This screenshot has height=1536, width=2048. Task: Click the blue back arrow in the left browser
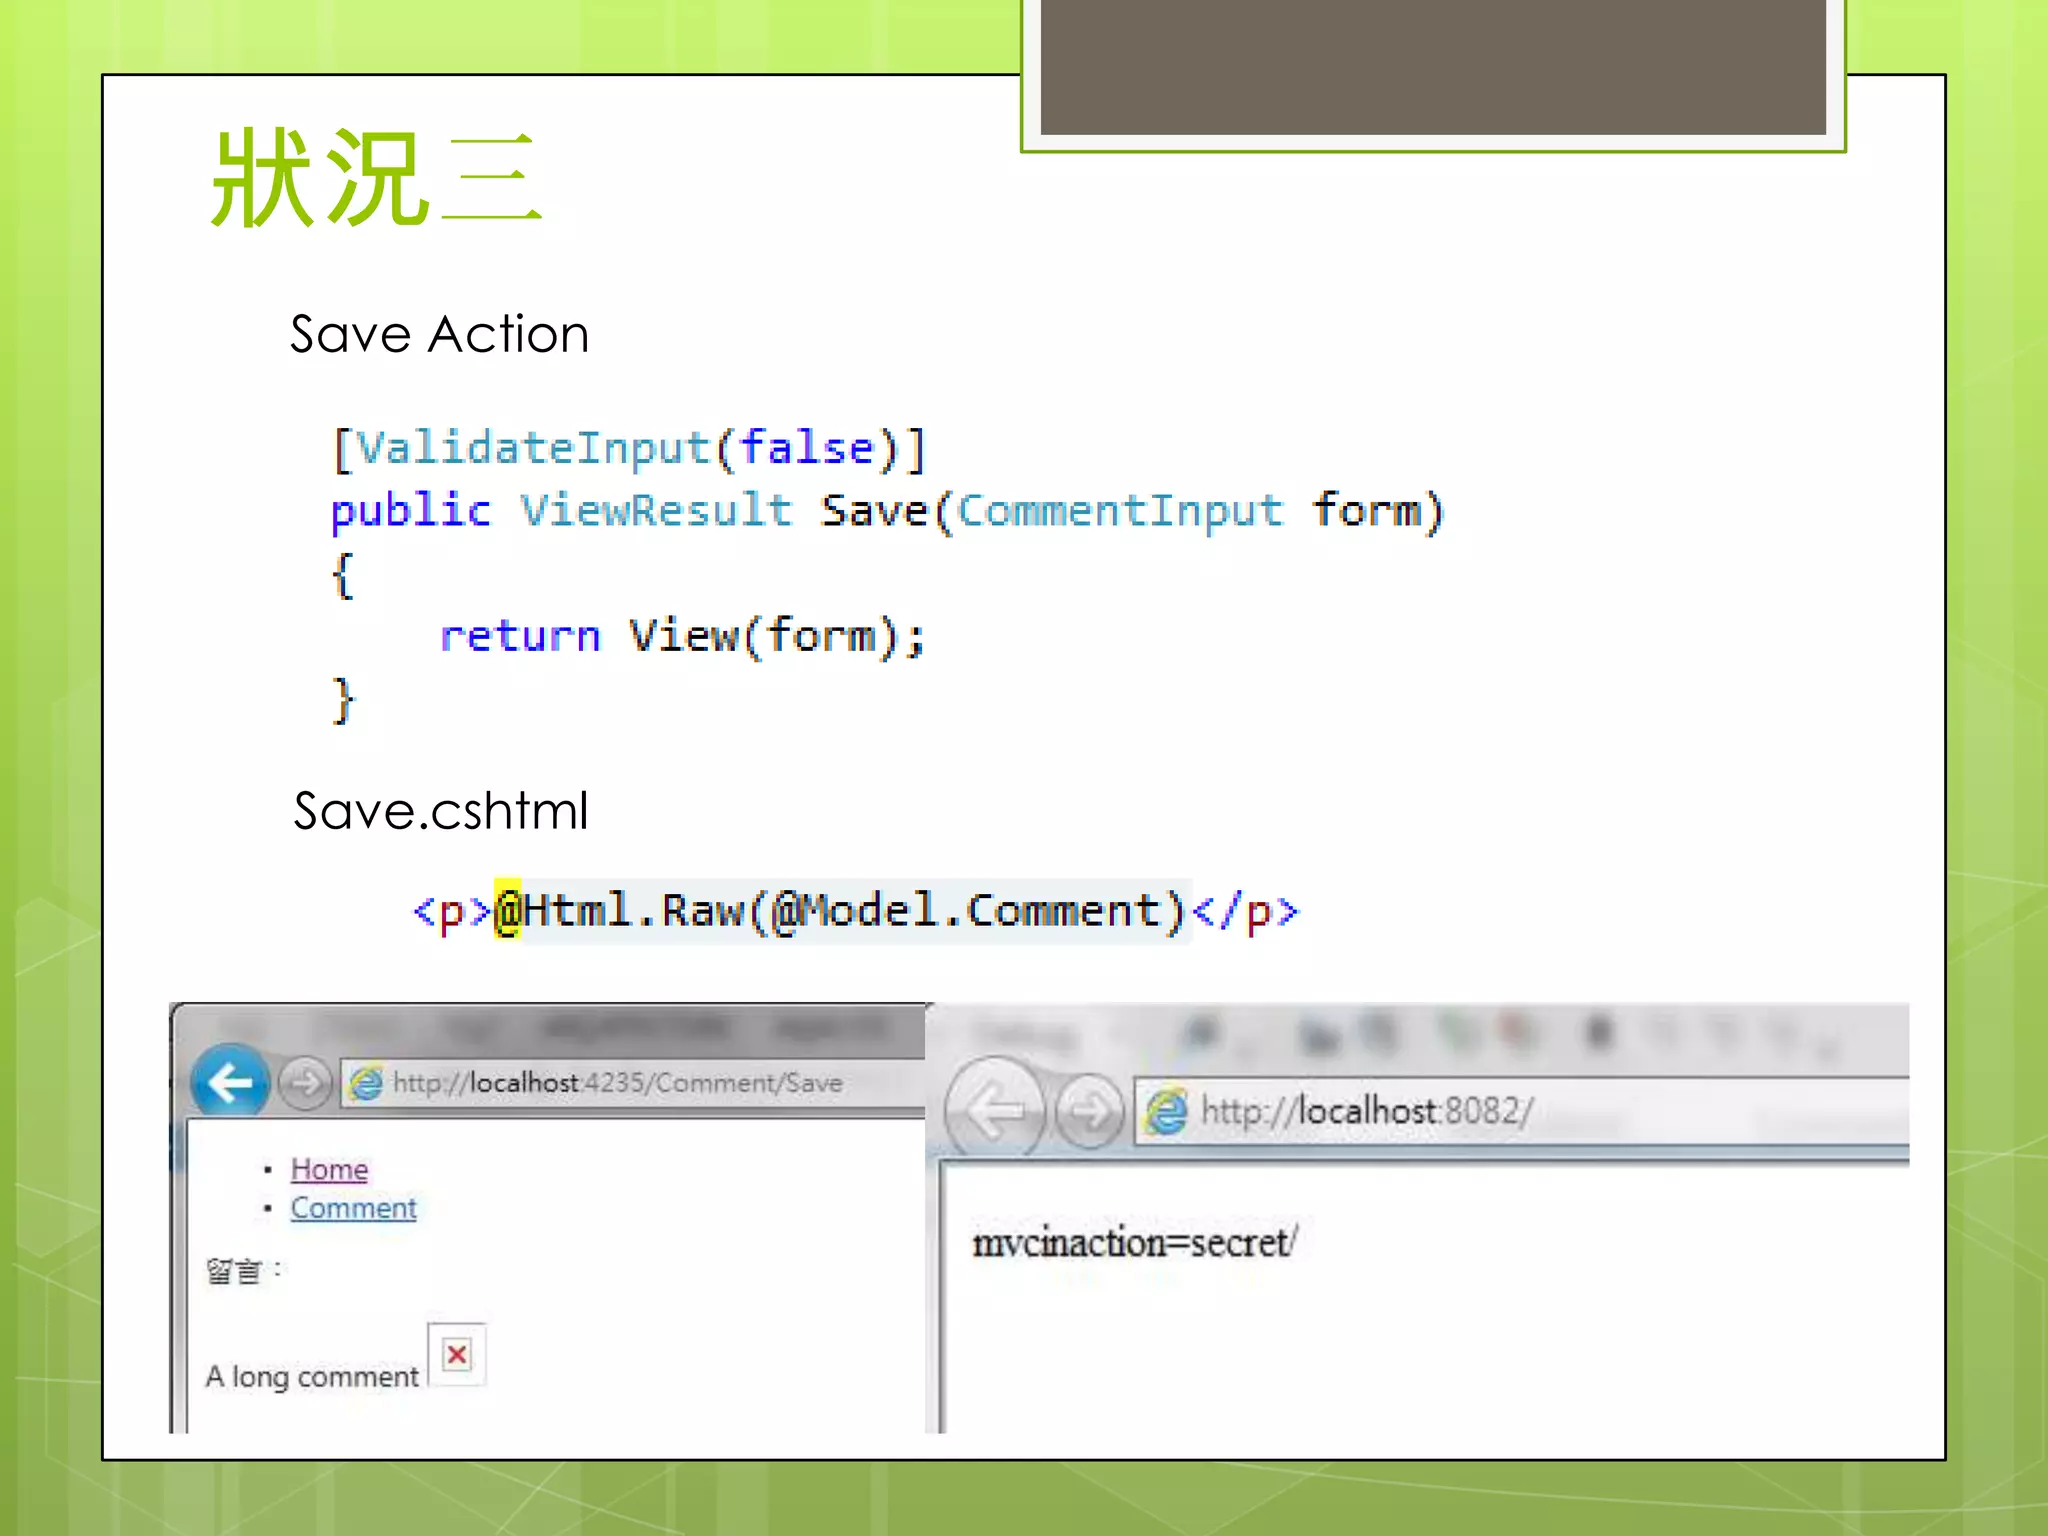click(x=230, y=1081)
